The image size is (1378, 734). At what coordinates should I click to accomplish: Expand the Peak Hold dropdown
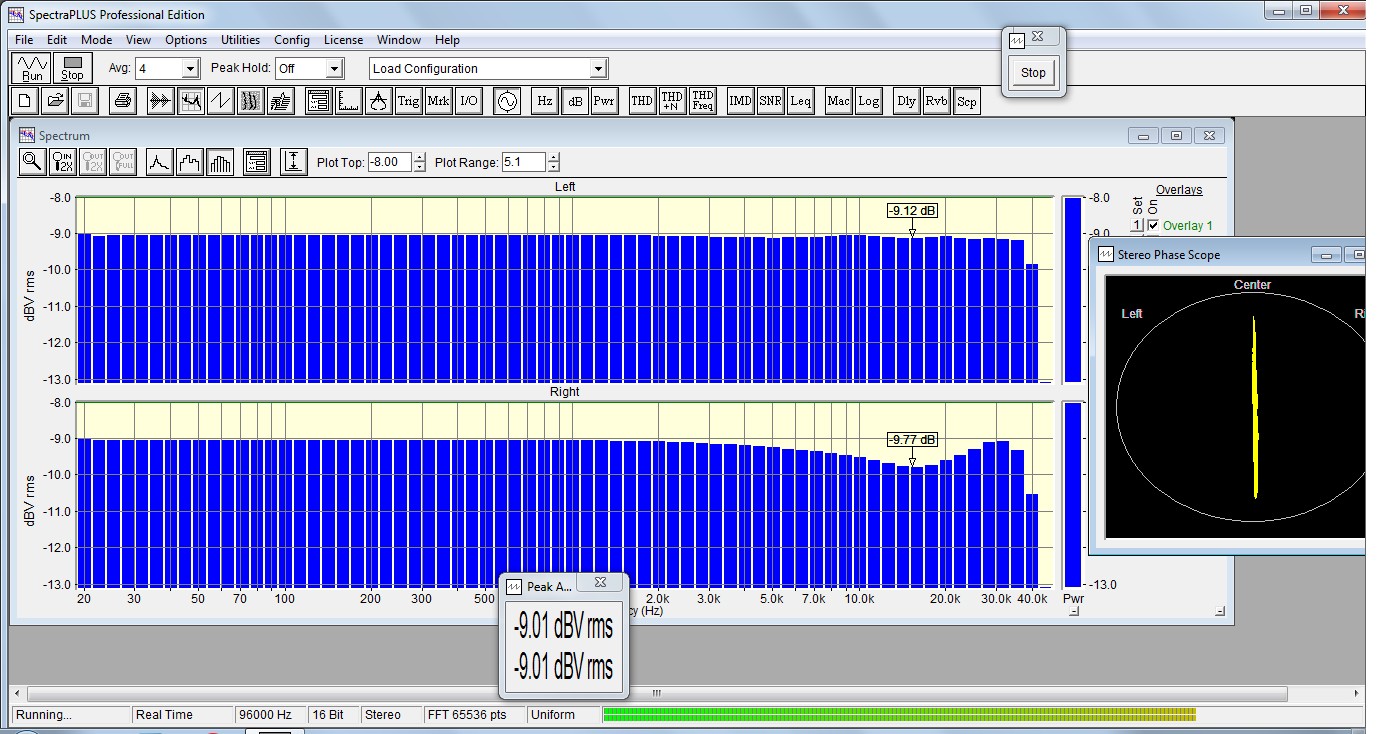click(x=334, y=69)
